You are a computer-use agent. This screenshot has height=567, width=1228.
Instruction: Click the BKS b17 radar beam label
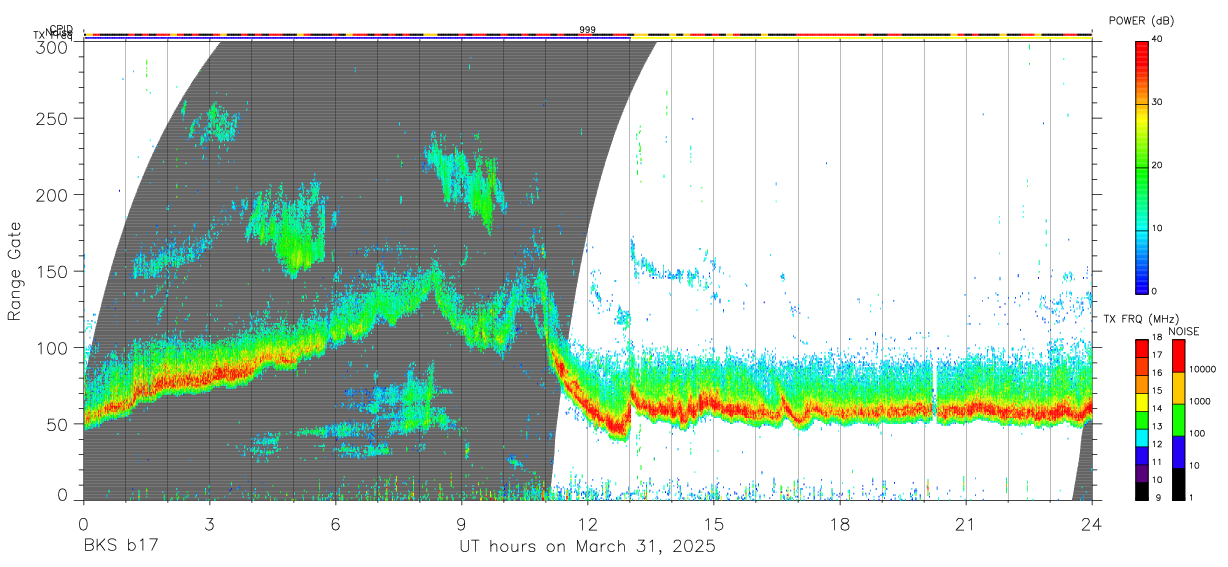coord(120,547)
